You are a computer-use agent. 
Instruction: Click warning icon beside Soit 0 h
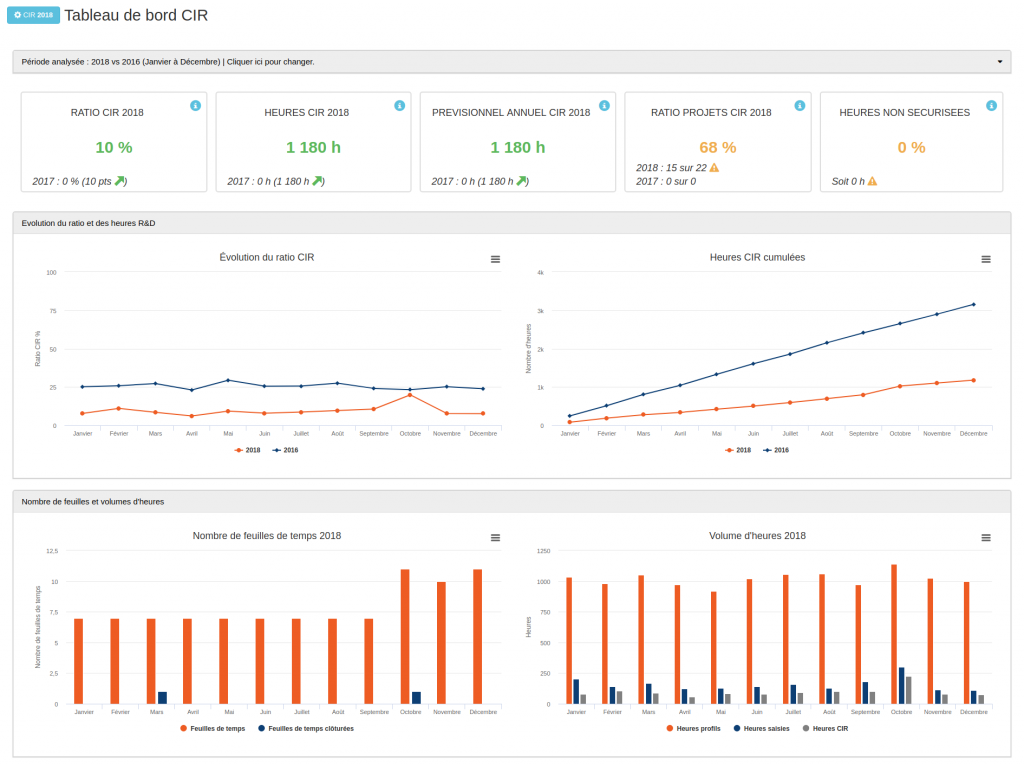point(872,182)
